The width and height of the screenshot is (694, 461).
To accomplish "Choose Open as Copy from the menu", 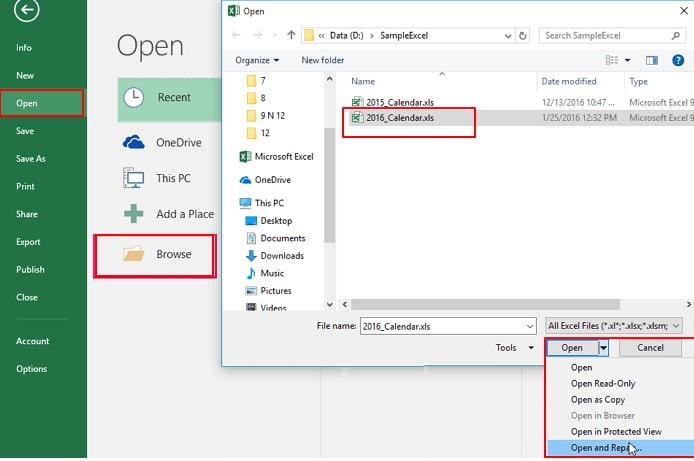I will click(x=598, y=400).
